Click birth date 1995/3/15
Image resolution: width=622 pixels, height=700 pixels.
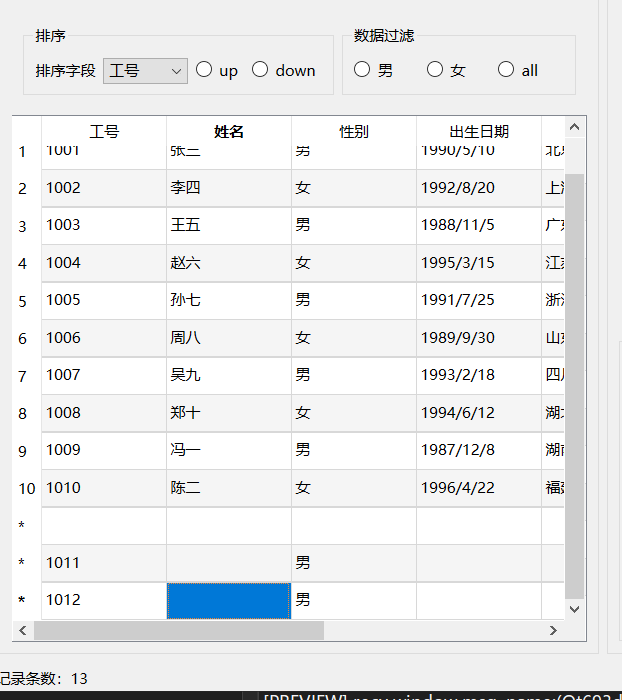pos(479,263)
